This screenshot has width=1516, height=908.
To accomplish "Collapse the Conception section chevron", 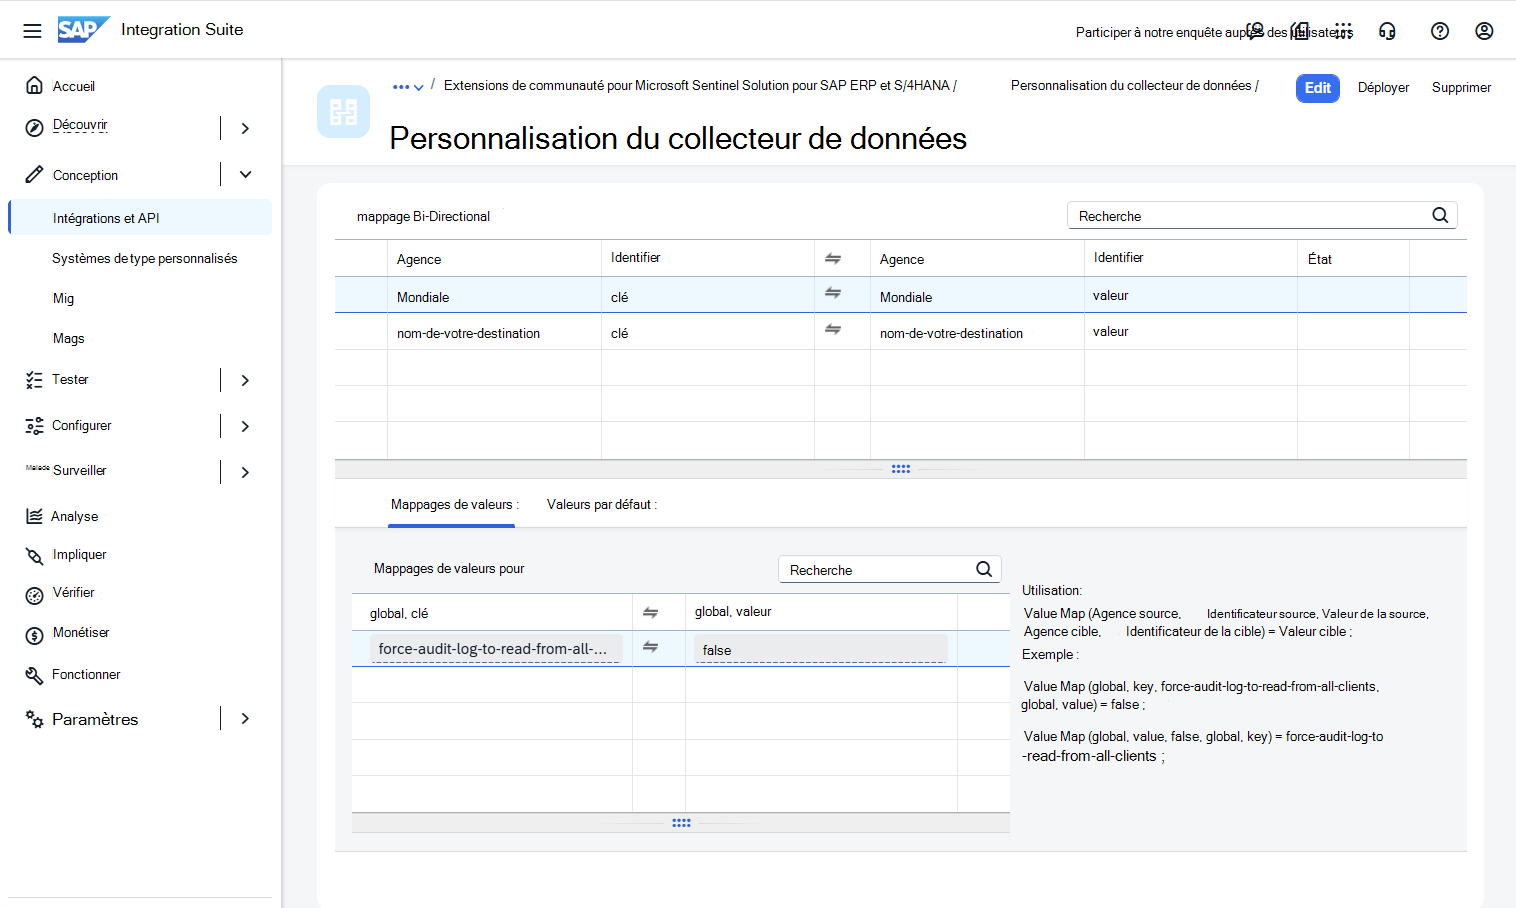I will pyautogui.click(x=245, y=174).
